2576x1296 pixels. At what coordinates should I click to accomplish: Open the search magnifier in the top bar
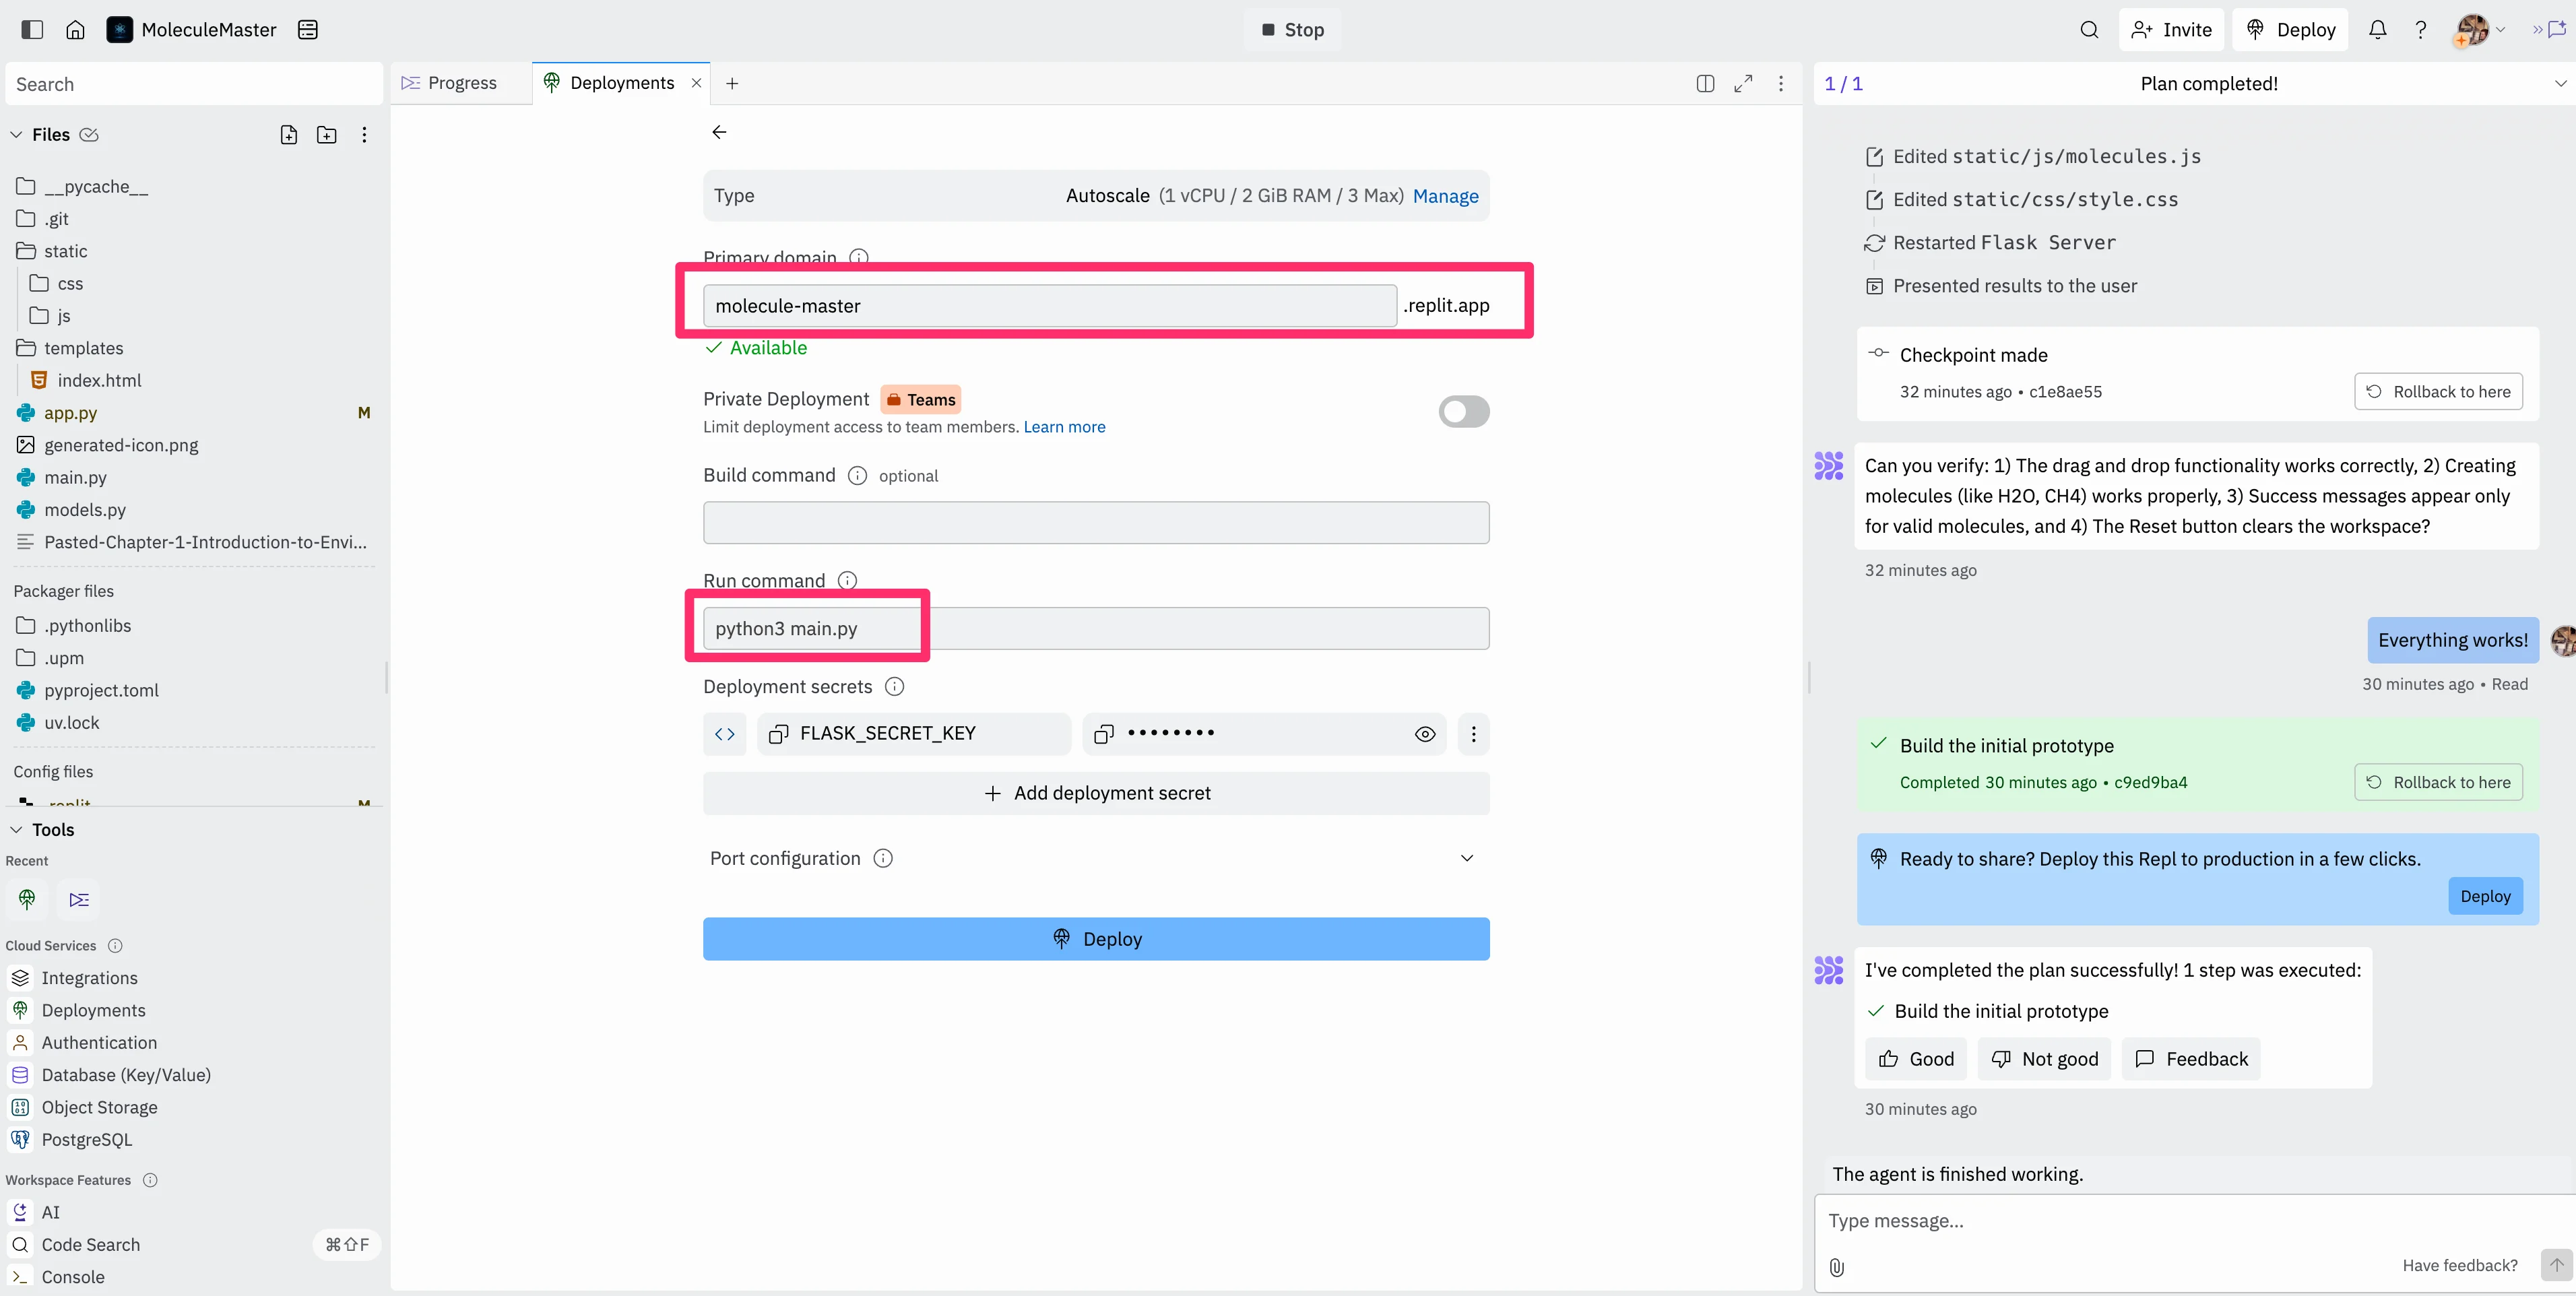coord(2089,30)
